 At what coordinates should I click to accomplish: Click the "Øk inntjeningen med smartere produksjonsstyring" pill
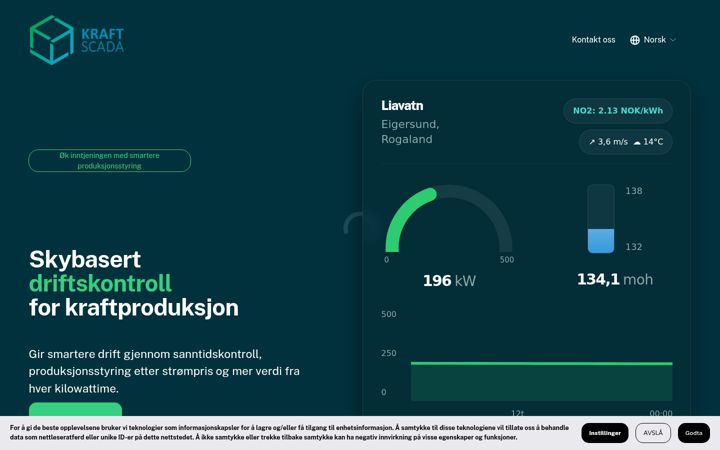pyautogui.click(x=109, y=161)
